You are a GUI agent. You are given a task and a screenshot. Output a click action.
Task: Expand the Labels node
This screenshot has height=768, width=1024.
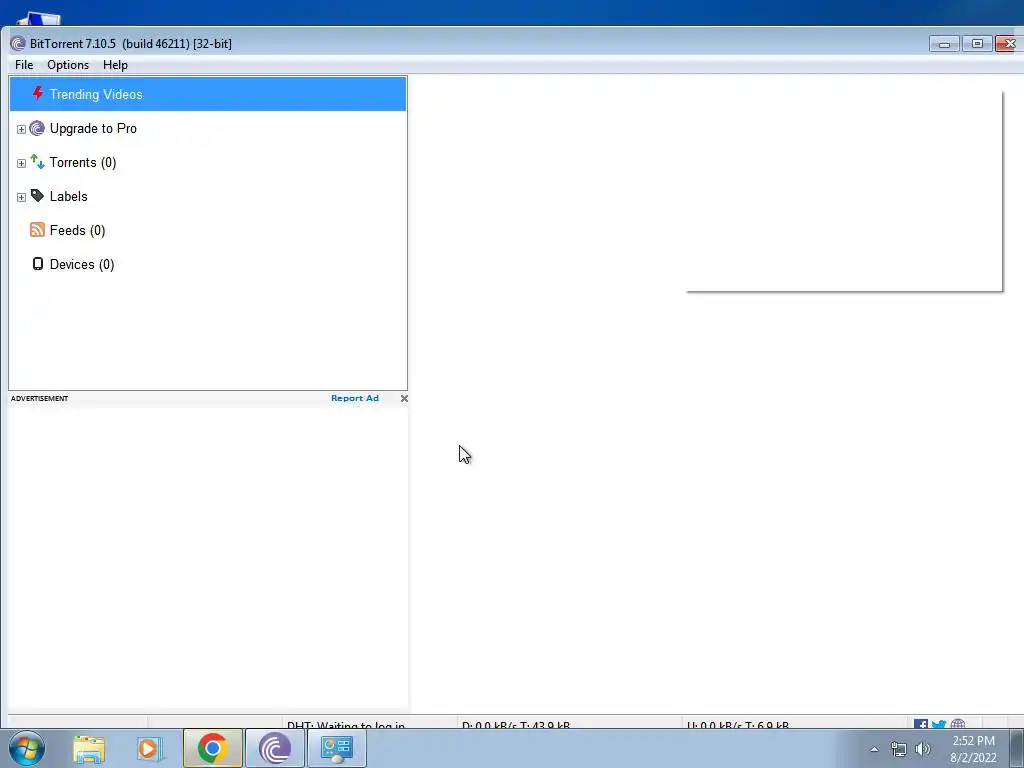pyautogui.click(x=22, y=197)
